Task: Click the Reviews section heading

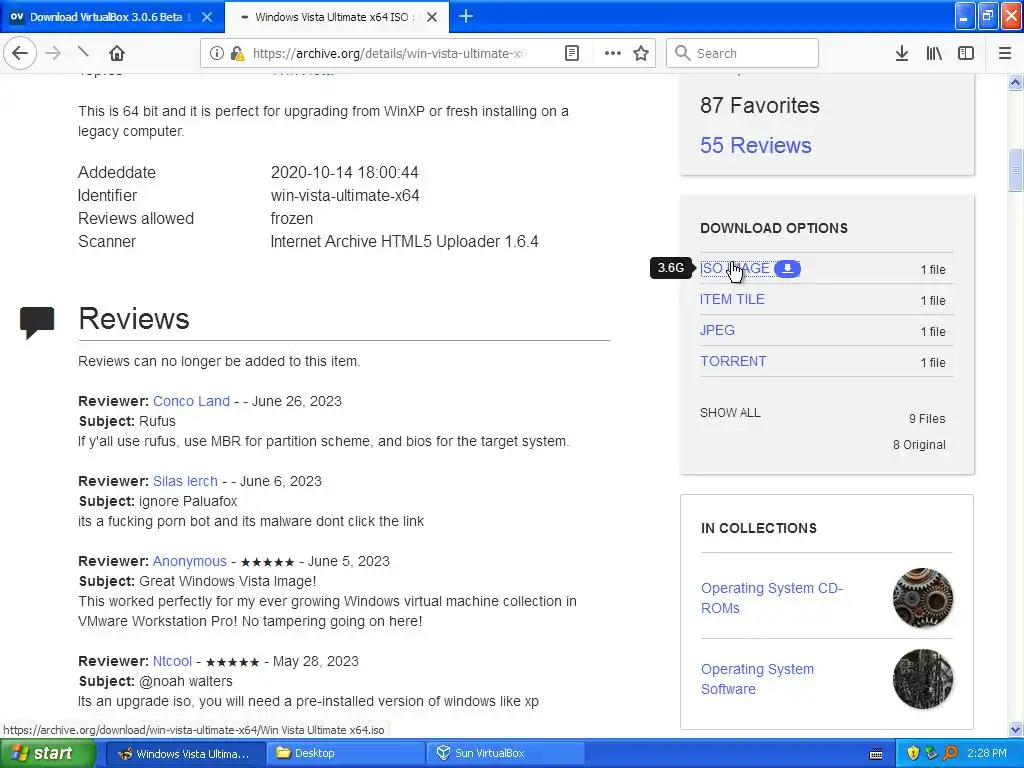Action: coord(134,319)
